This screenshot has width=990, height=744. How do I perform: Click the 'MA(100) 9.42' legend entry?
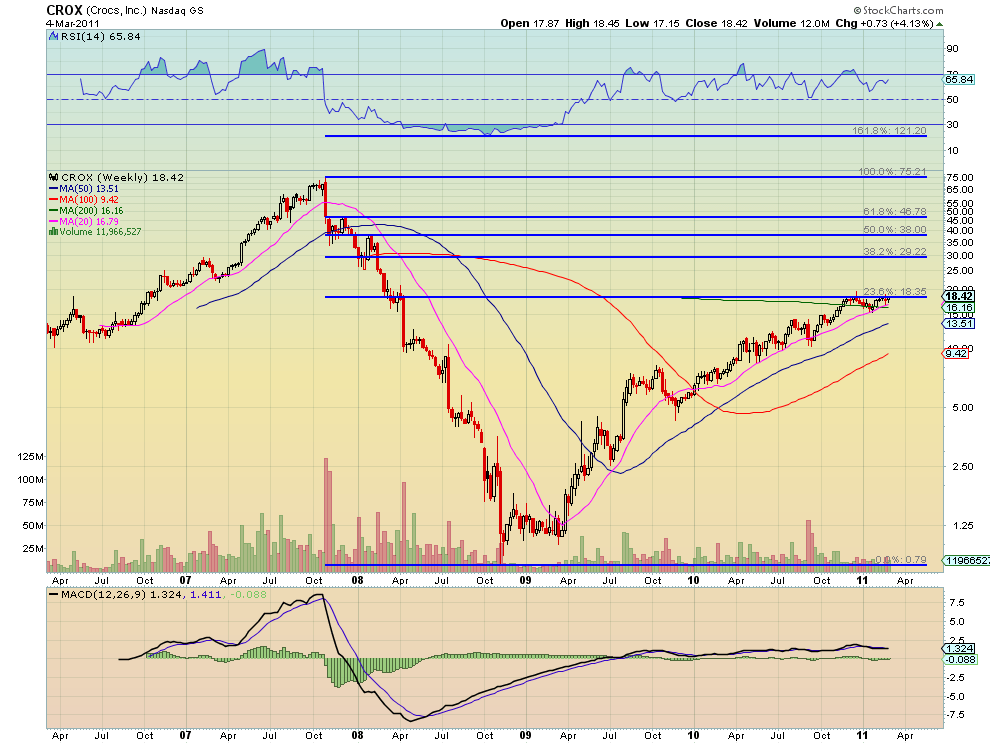[x=88, y=200]
